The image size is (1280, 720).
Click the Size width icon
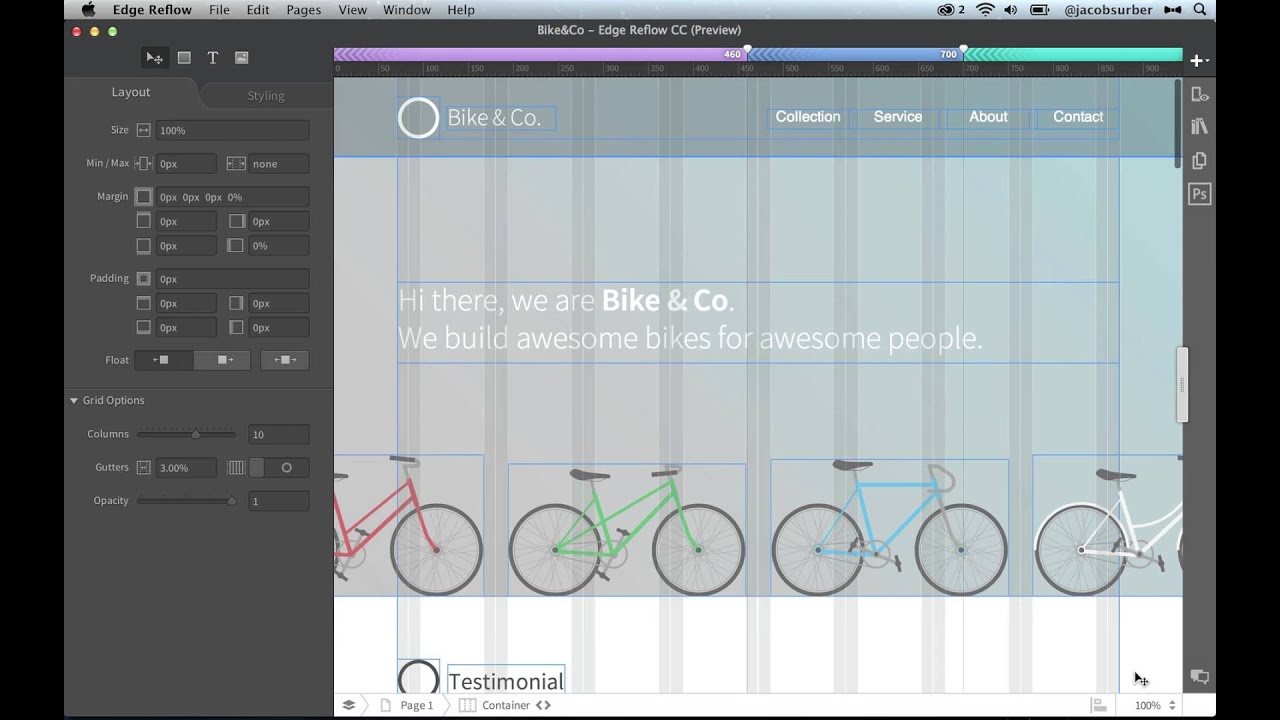143,130
